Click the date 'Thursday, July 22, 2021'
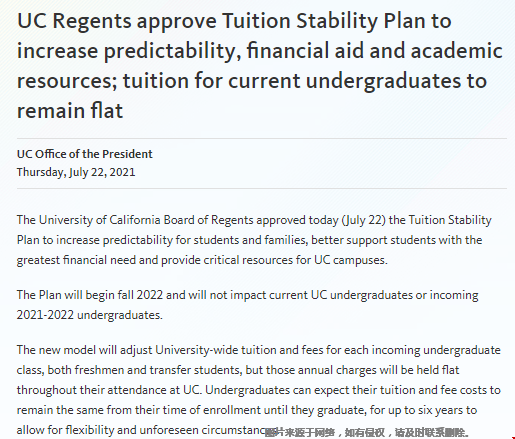The height and width of the screenshot is (439, 515). (x=76, y=172)
